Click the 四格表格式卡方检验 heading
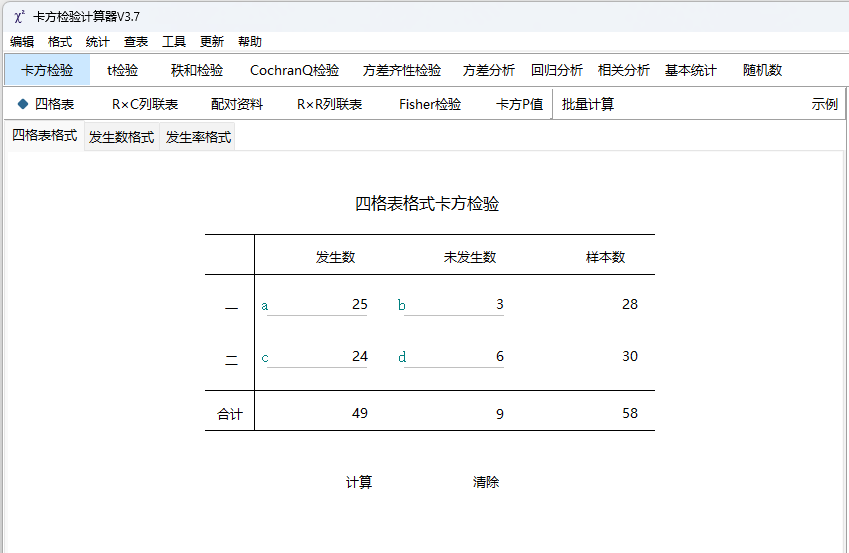The height and width of the screenshot is (553, 849). [x=427, y=204]
